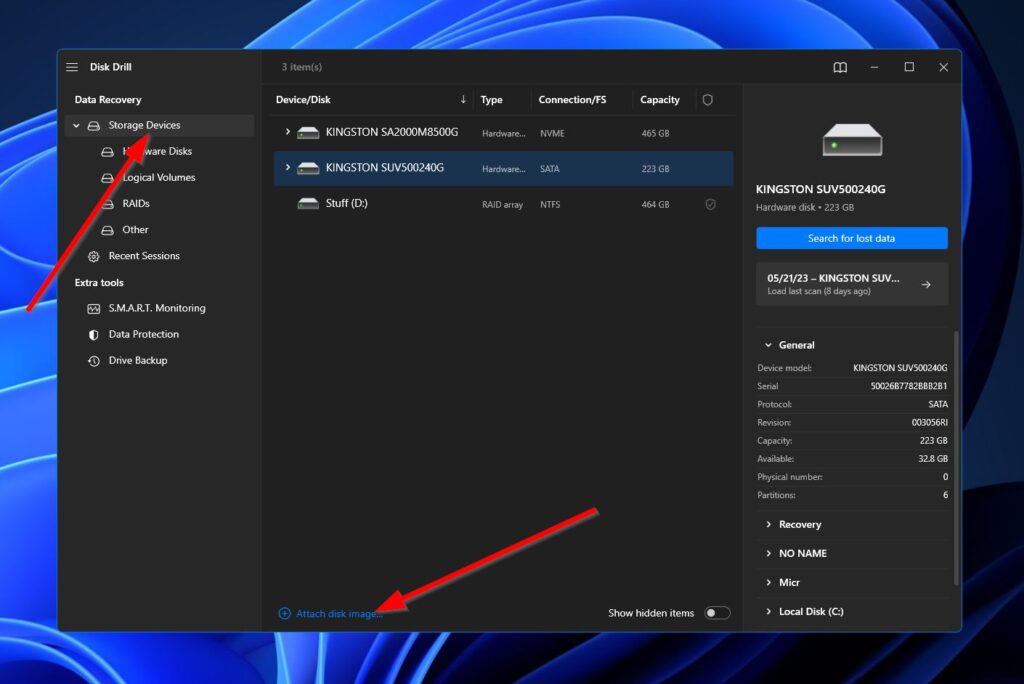Click the checkmark circle beside Stuff (D:)
This screenshot has height=684, width=1024.
click(x=710, y=204)
